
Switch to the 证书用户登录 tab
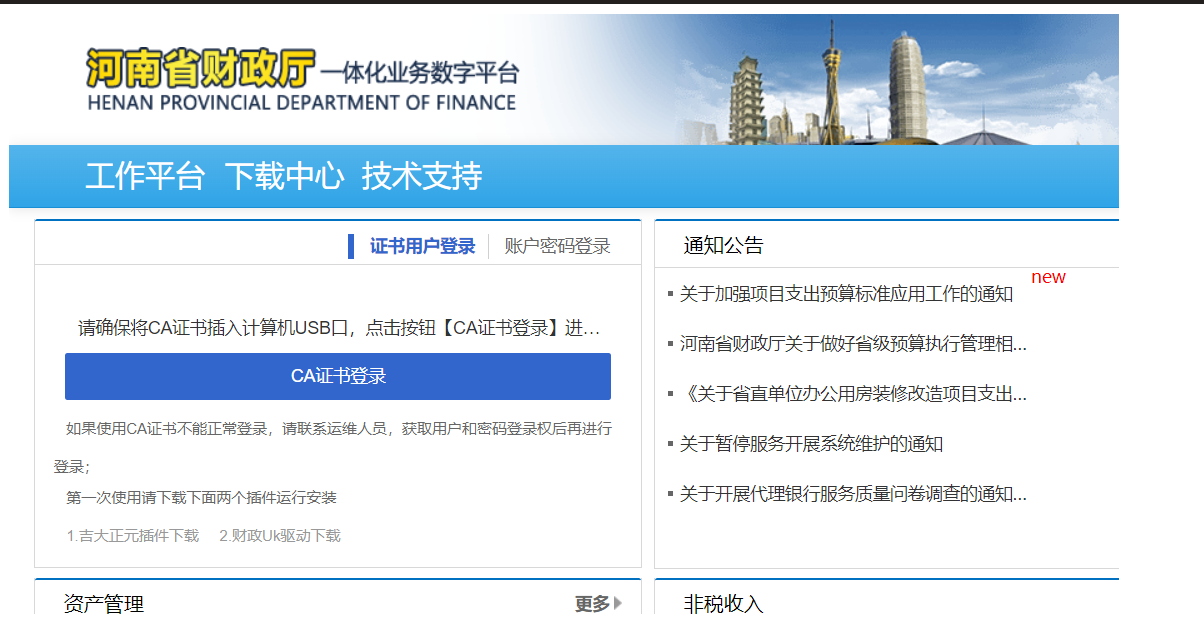[422, 246]
